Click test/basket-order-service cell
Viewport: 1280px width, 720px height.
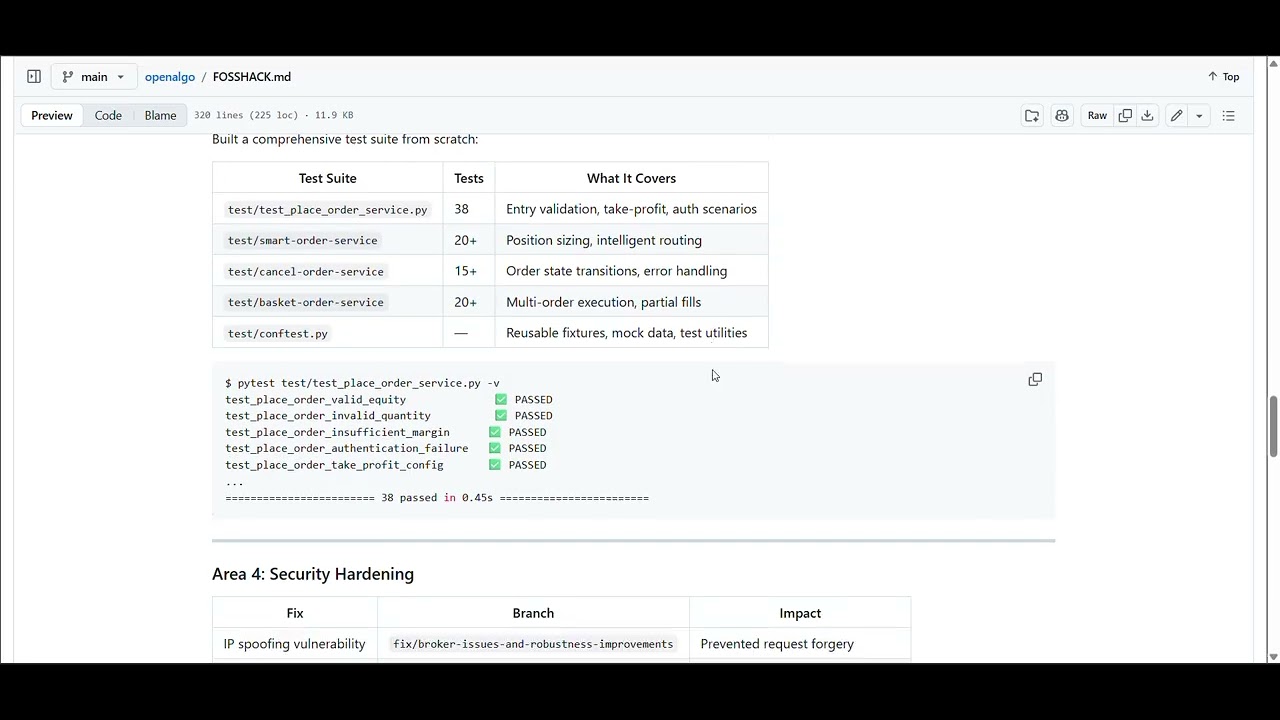pyautogui.click(x=327, y=302)
